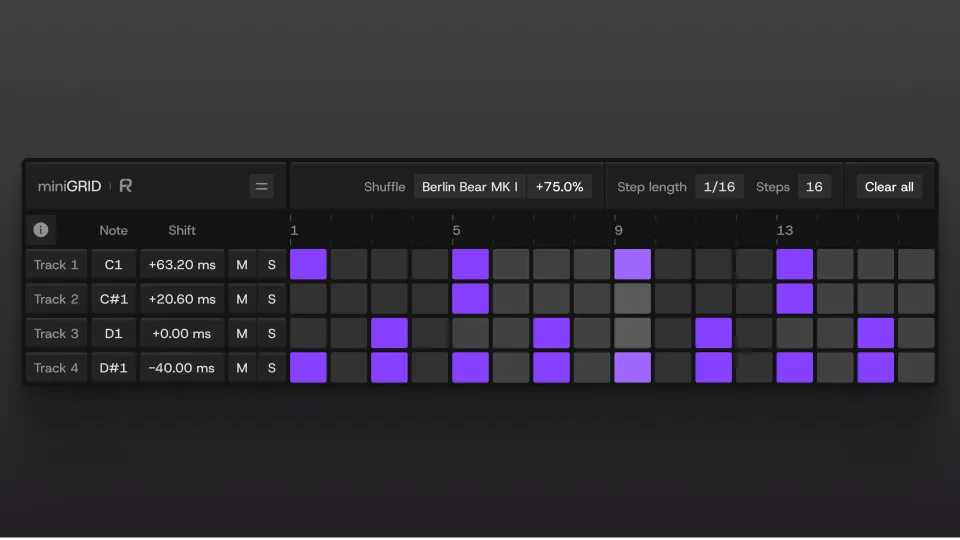Mute Track 3
960x540 pixels.
pos(242,333)
